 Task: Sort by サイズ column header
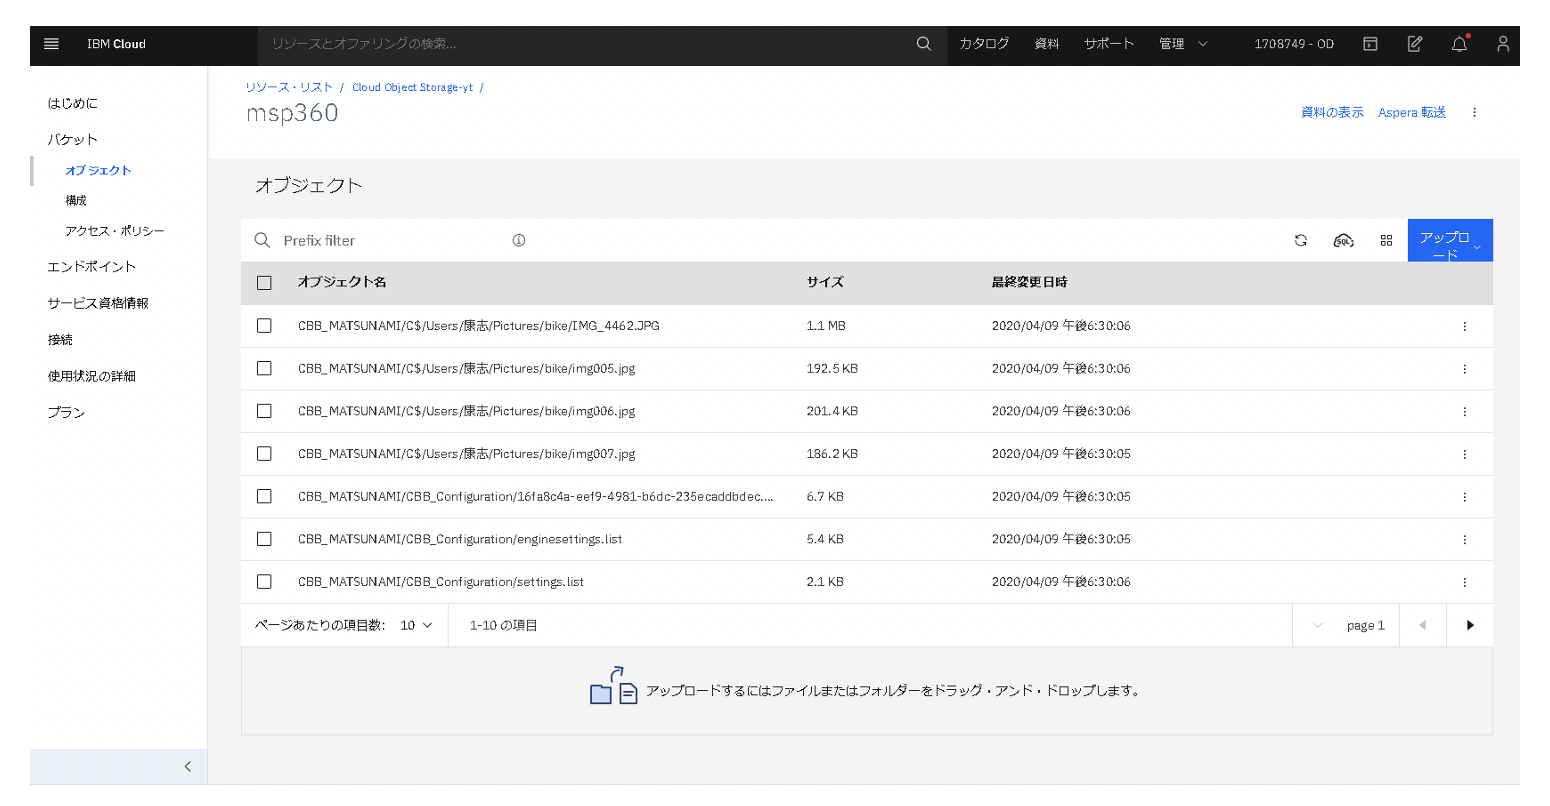[825, 282]
